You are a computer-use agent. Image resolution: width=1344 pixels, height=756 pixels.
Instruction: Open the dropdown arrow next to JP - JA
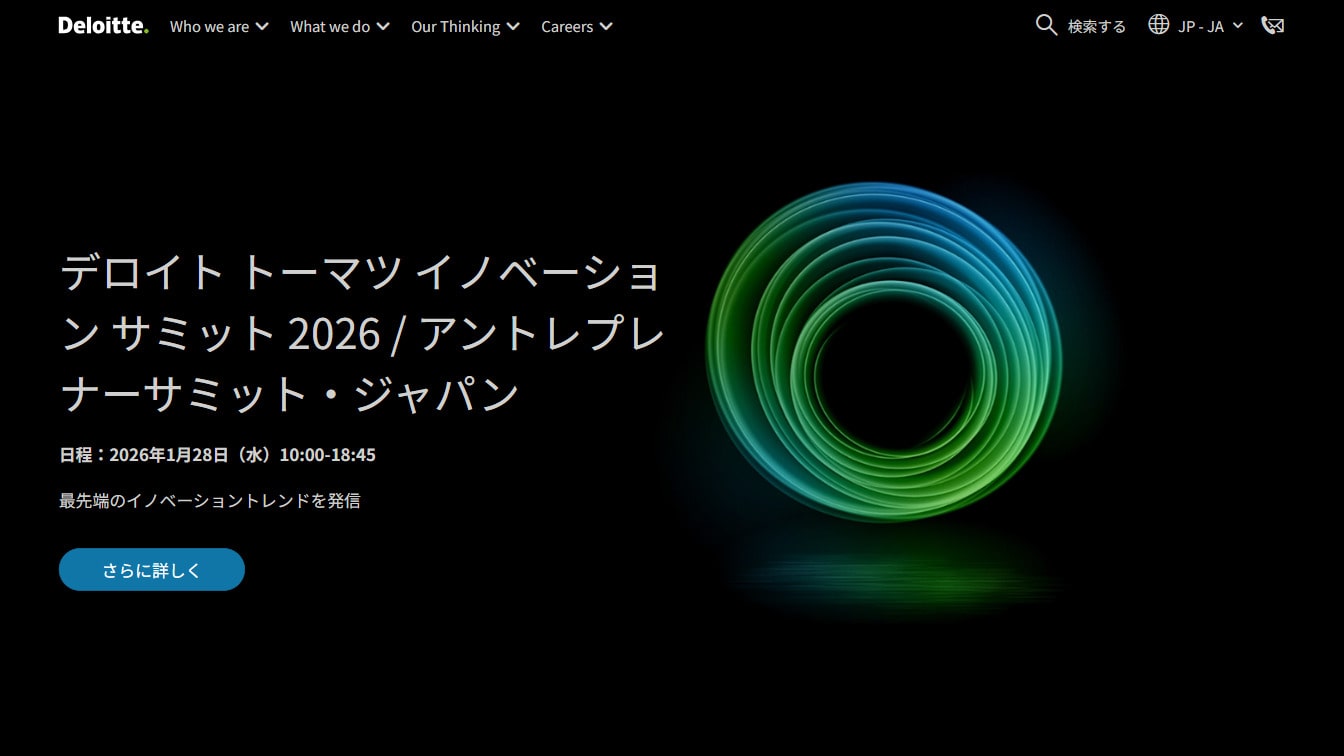coord(1238,26)
